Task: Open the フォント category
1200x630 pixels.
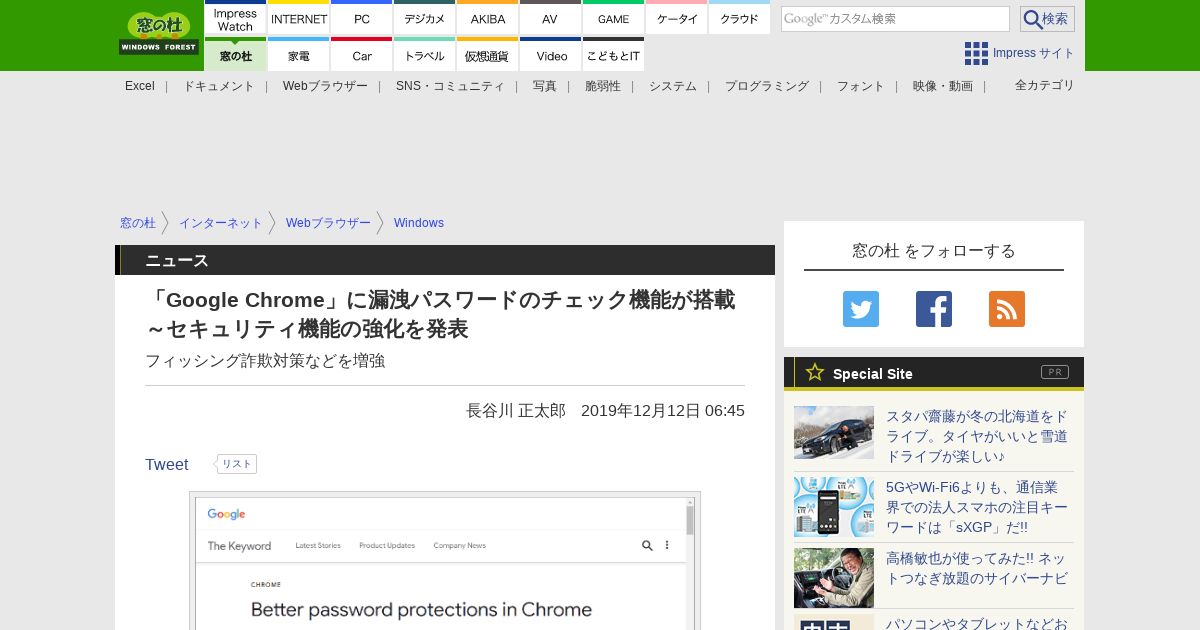Action: tap(861, 86)
